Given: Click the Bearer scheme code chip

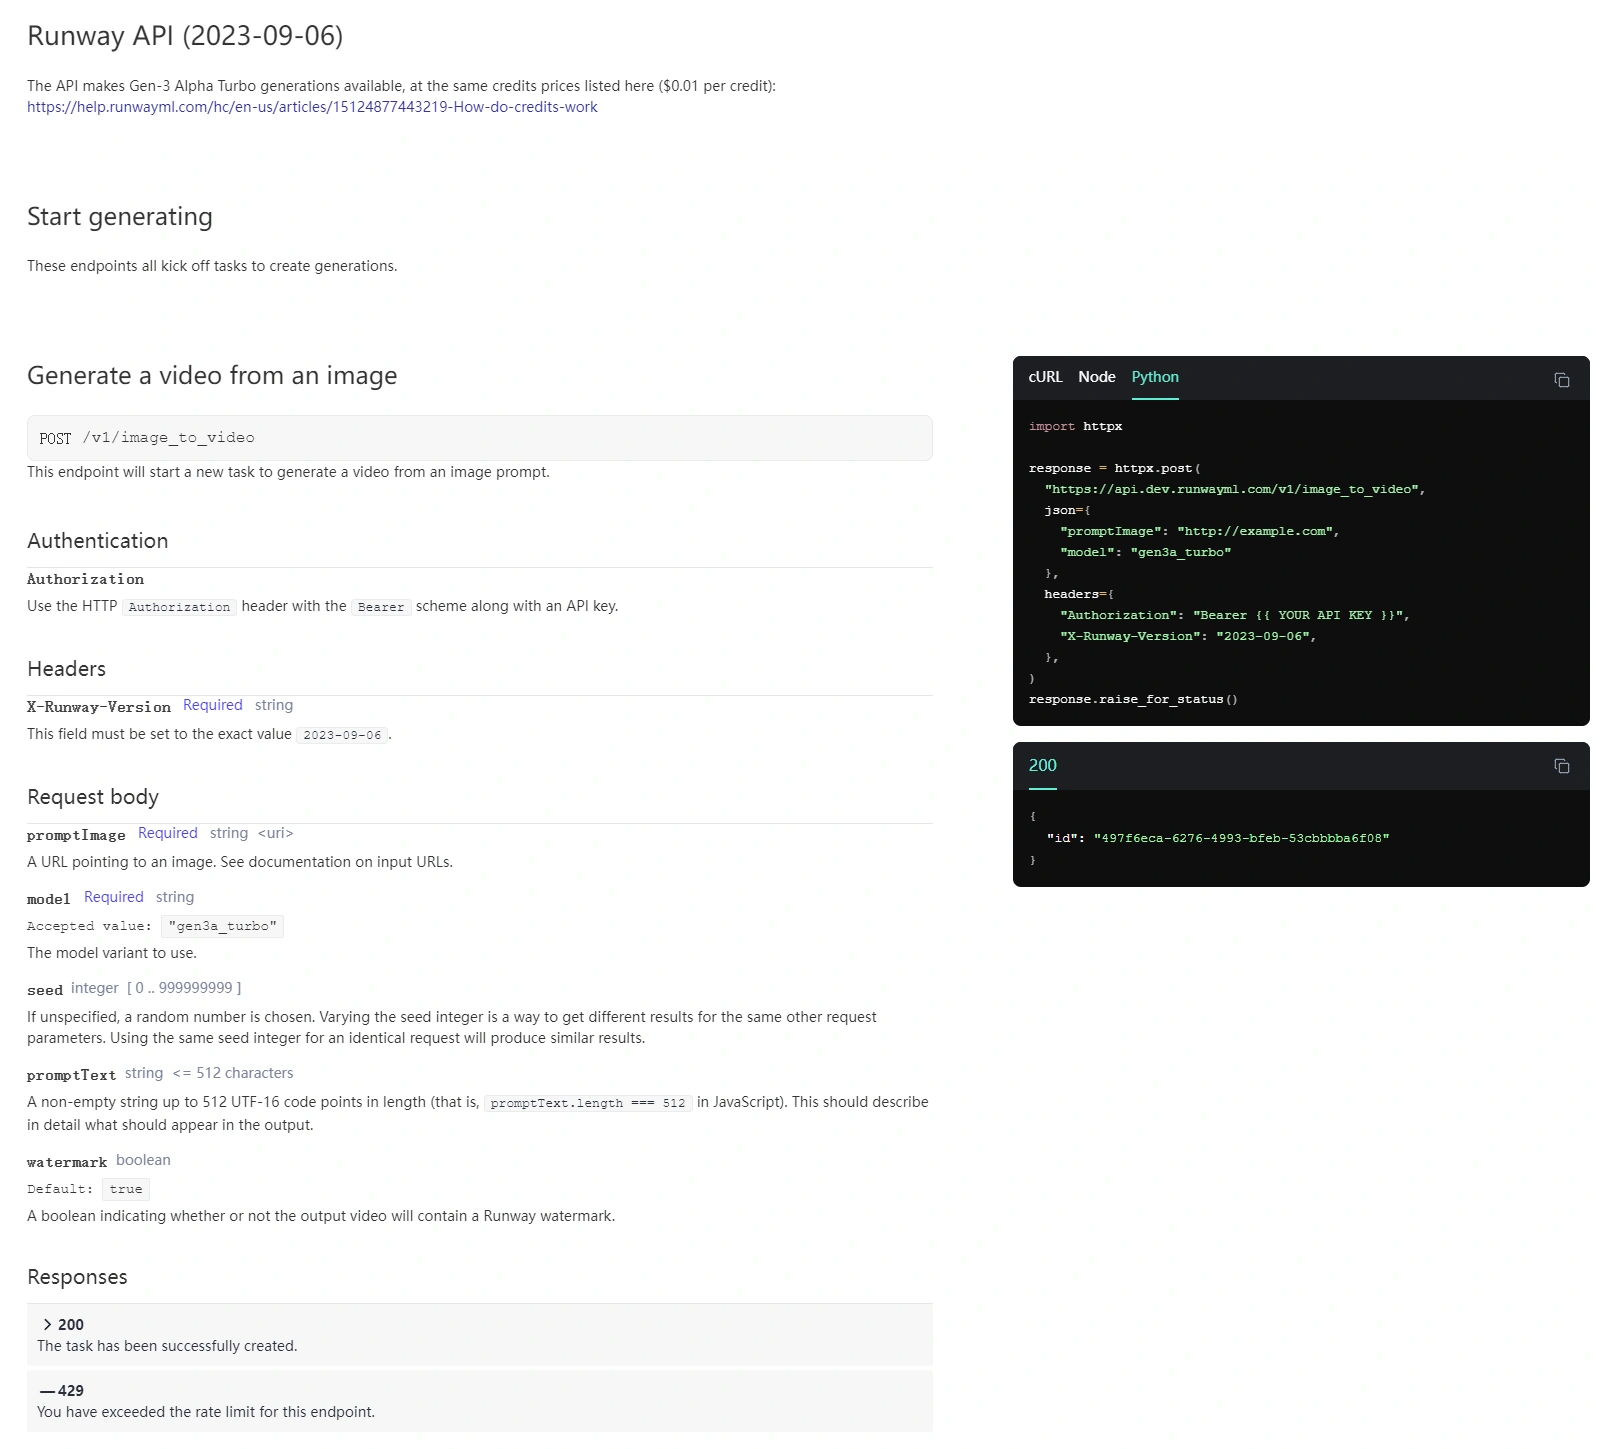Looking at the screenshot, I should [x=381, y=607].
